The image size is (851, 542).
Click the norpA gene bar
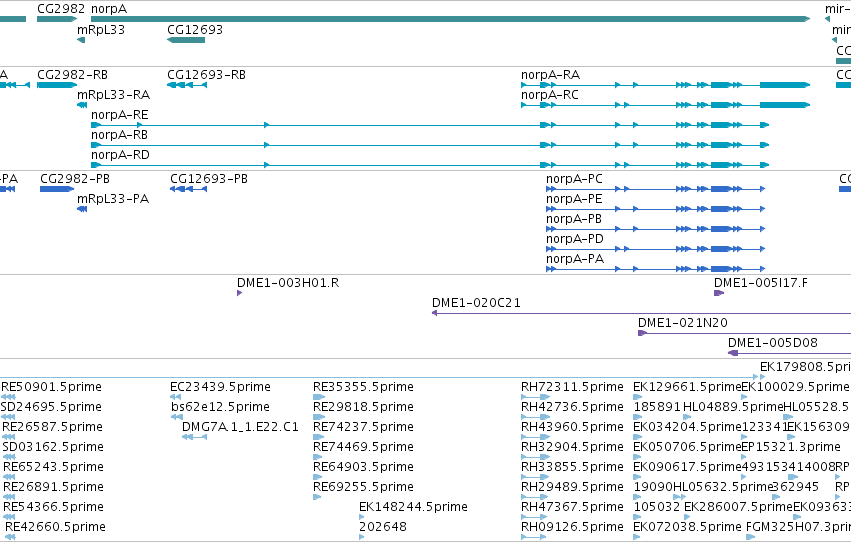click(450, 19)
